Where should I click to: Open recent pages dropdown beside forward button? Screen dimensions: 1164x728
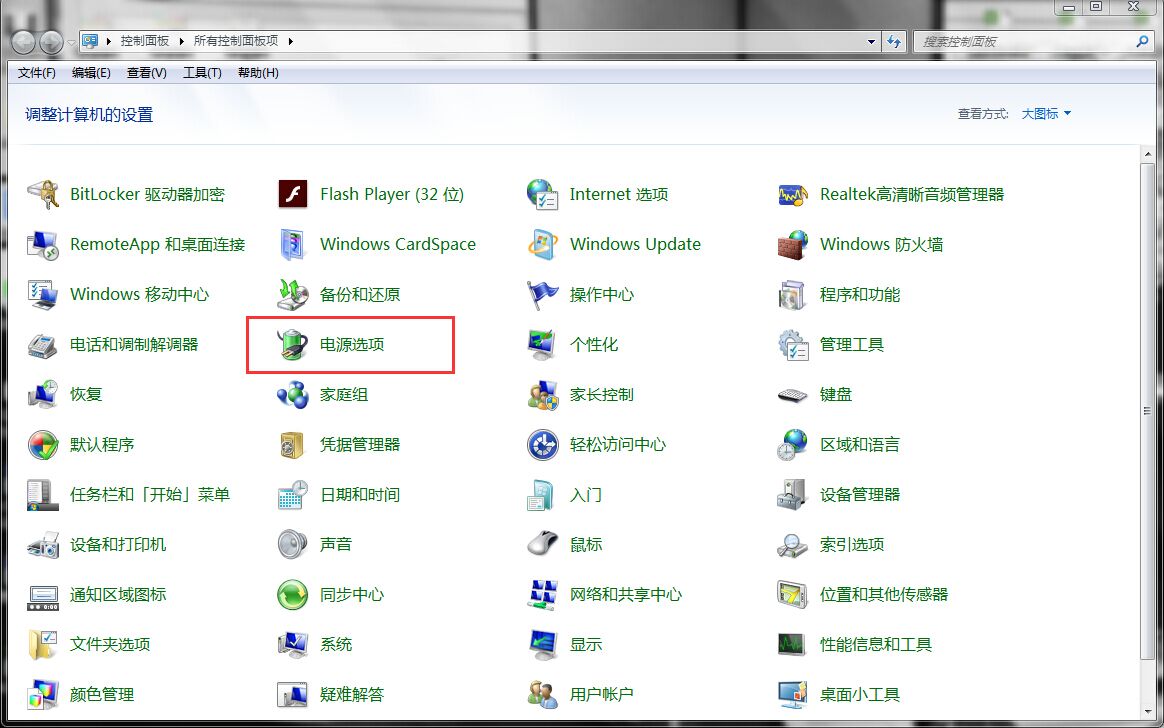click(72, 43)
